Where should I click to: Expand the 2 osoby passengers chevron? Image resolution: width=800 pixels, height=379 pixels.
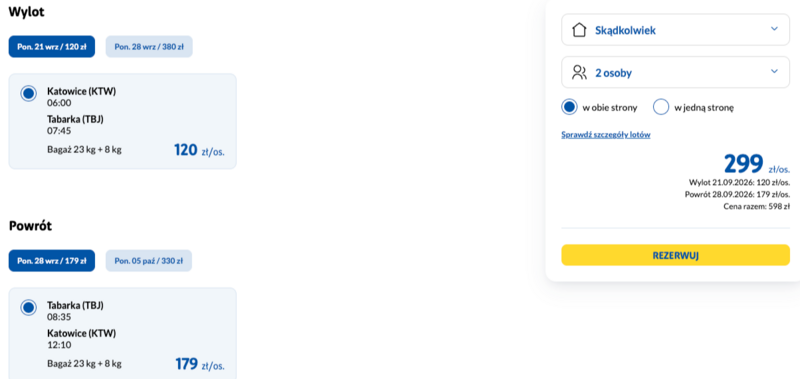coord(774,71)
